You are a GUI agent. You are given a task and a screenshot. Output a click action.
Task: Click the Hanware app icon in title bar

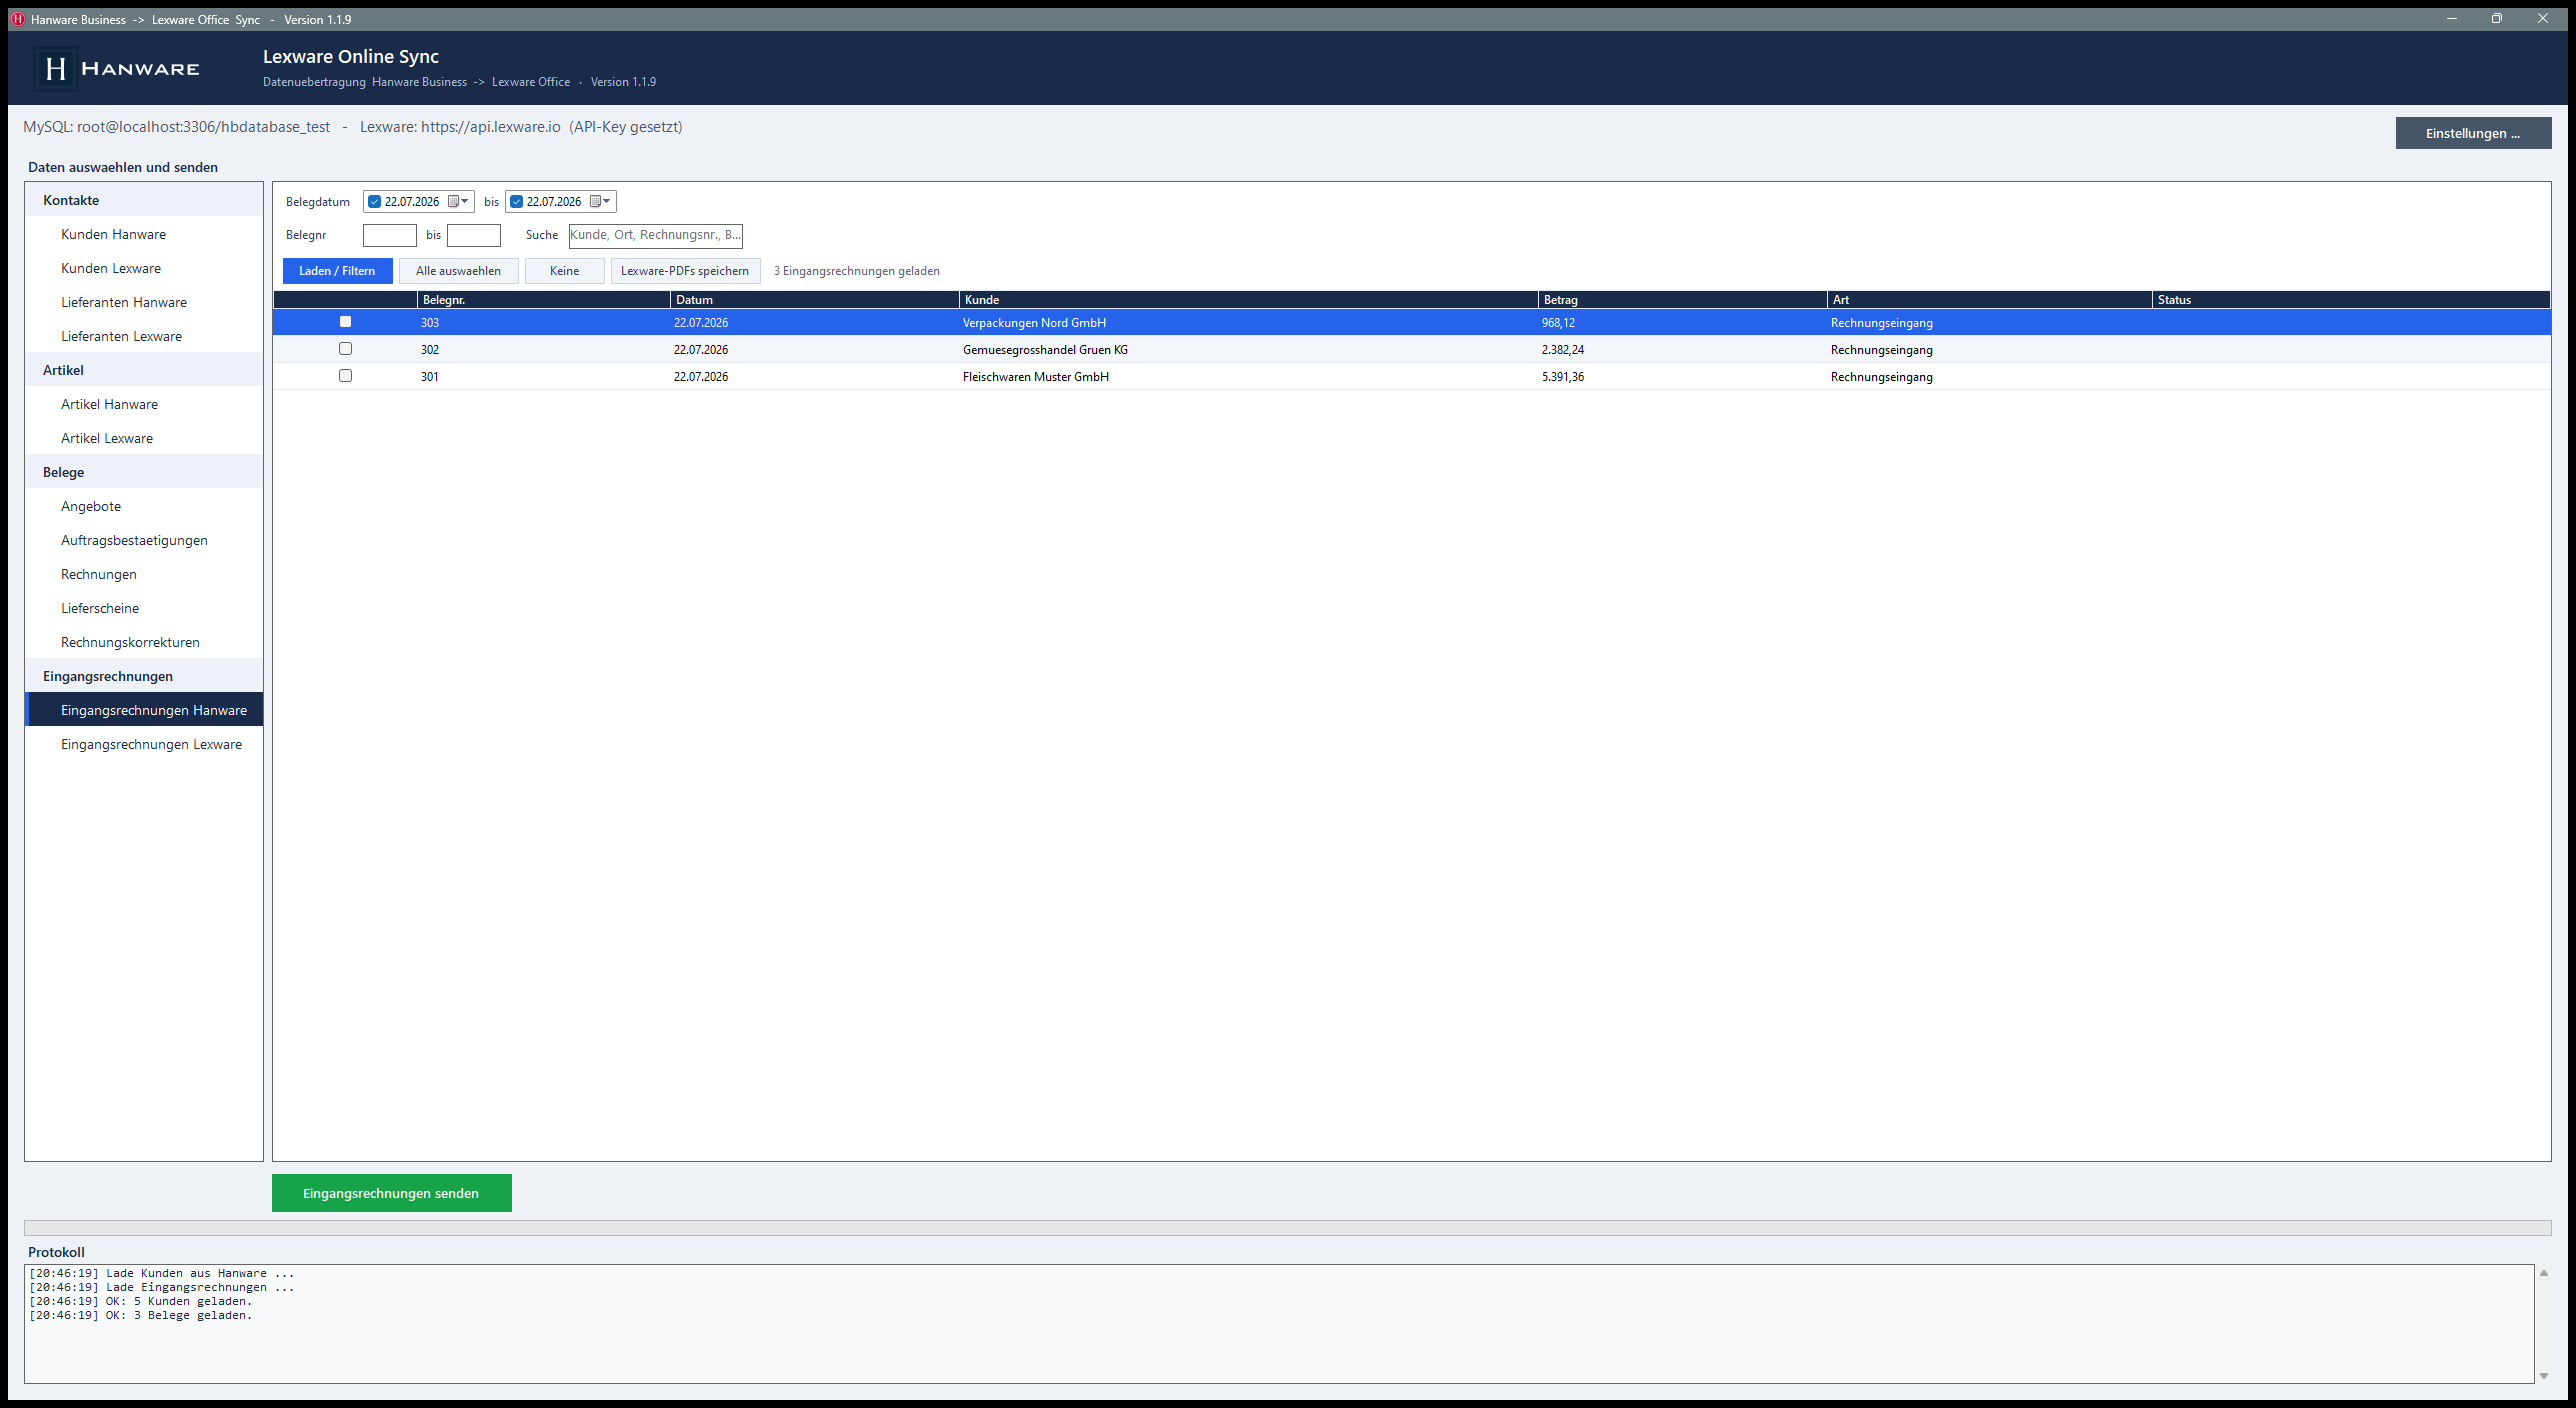pos(17,19)
